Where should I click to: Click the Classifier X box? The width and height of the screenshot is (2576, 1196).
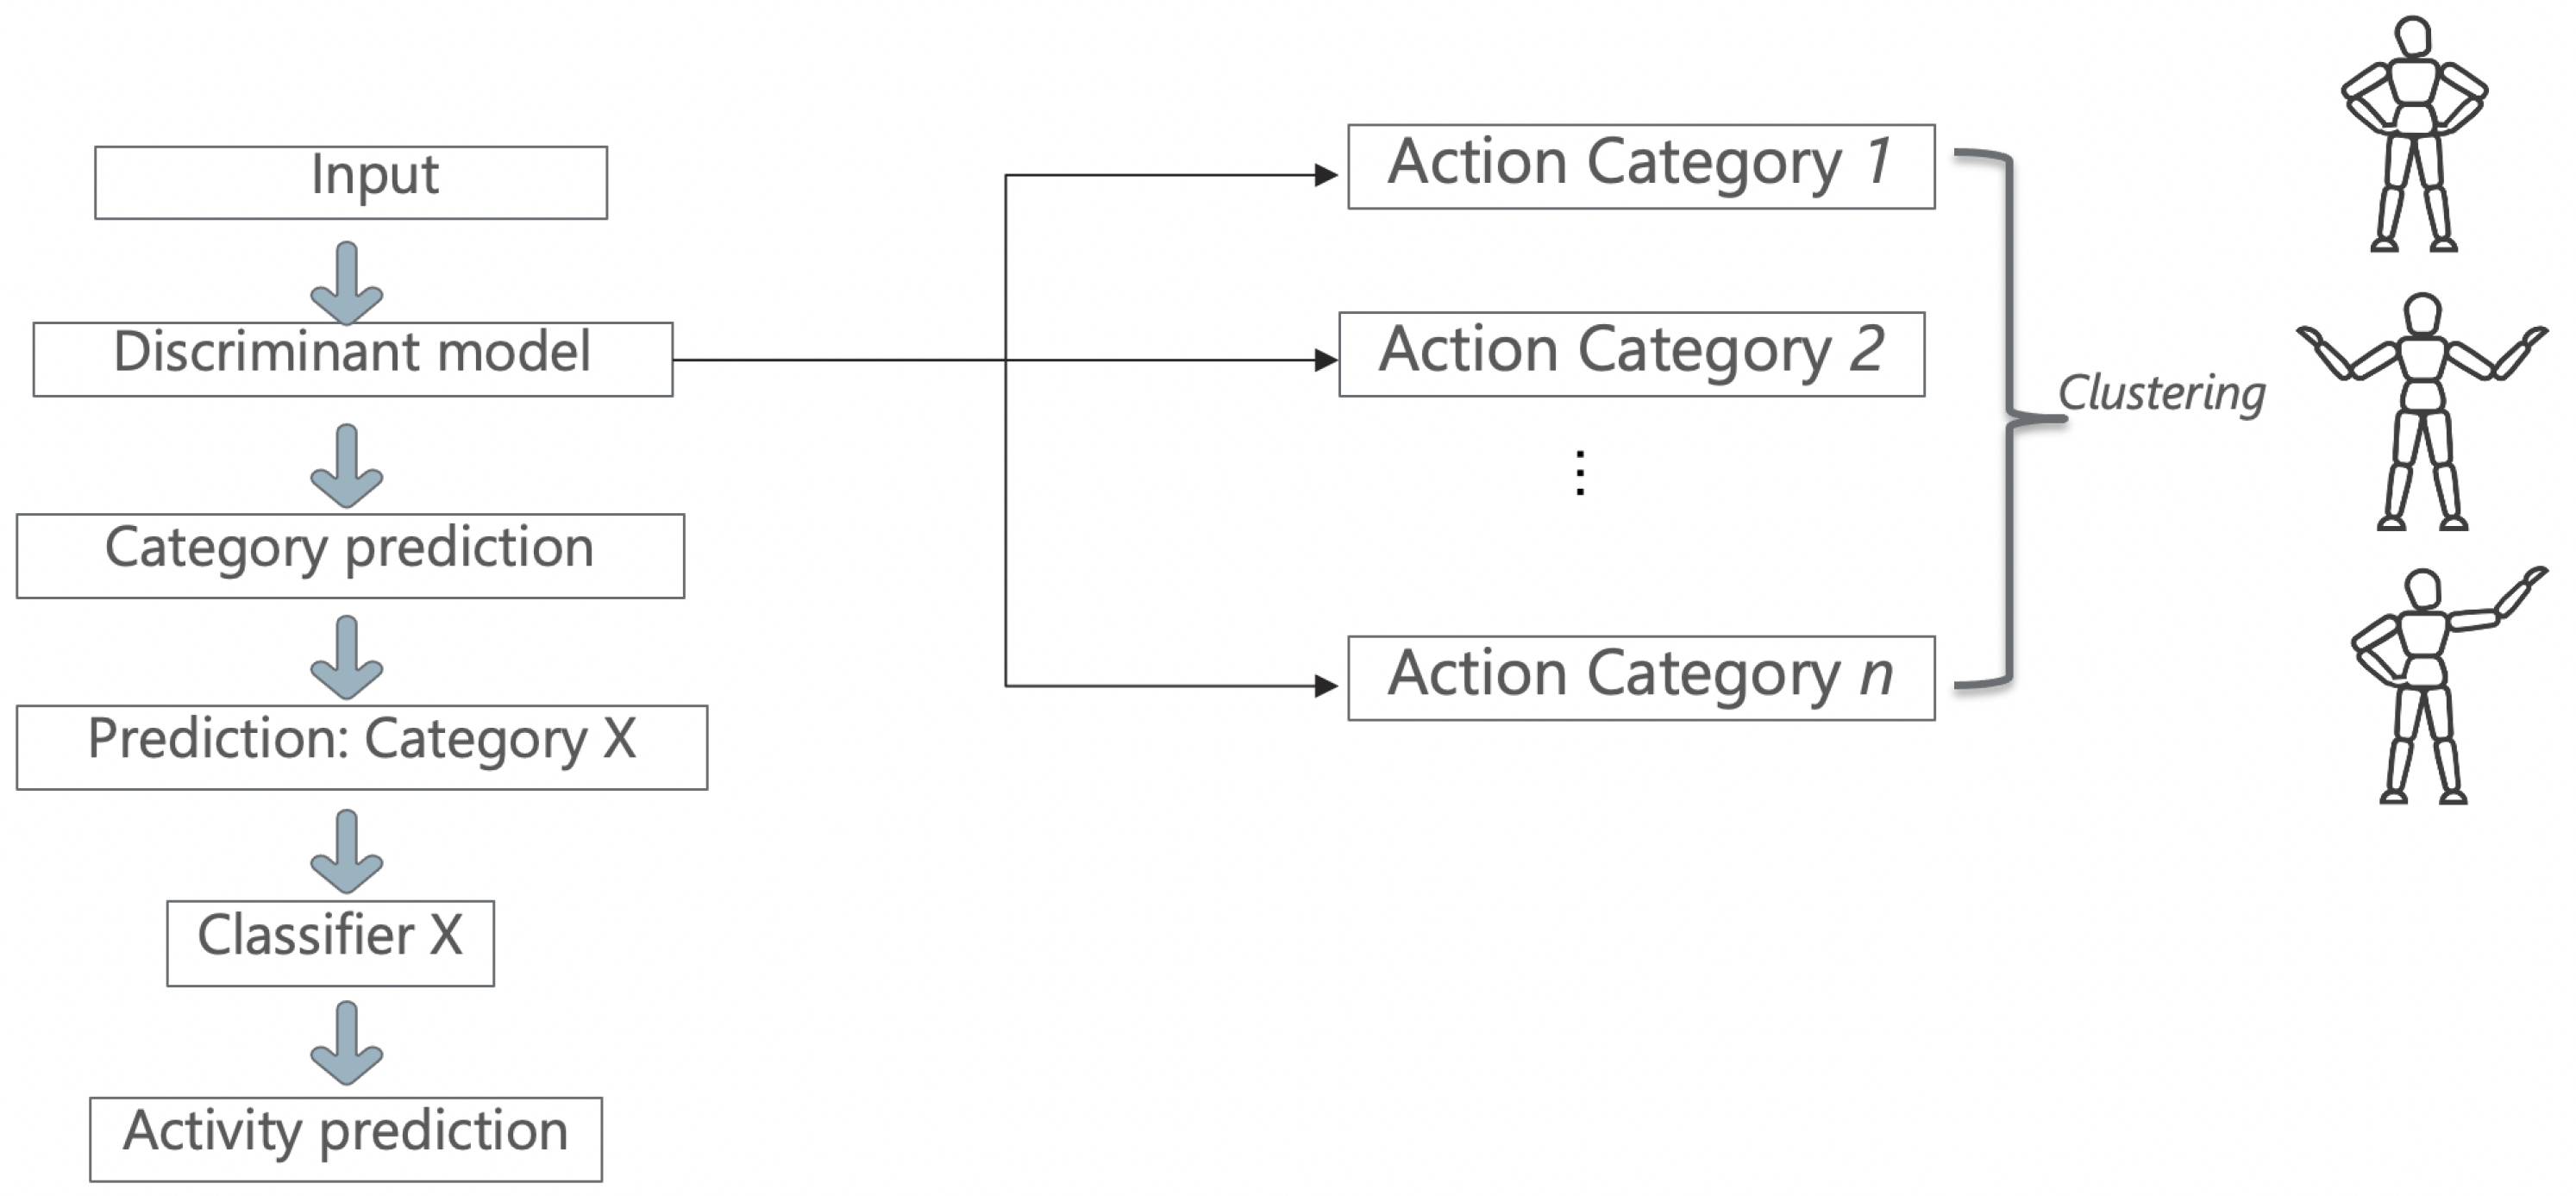pyautogui.click(x=330, y=943)
